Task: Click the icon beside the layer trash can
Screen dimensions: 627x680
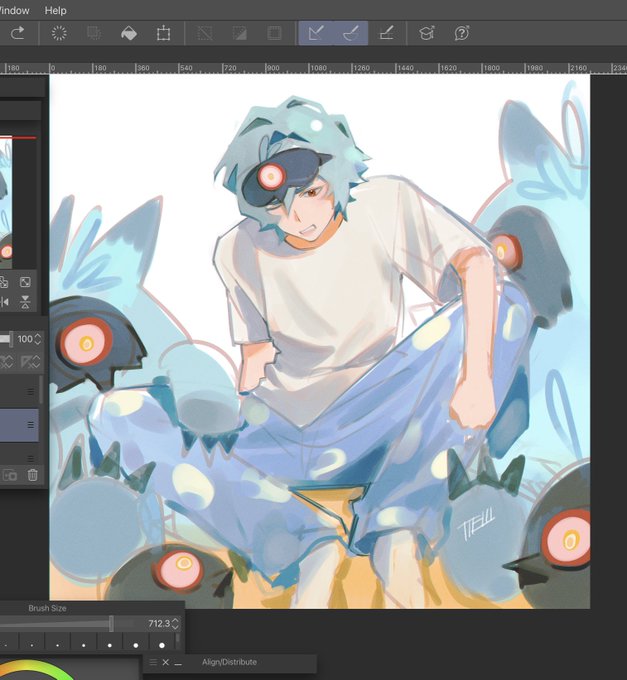Action: click(x=10, y=475)
